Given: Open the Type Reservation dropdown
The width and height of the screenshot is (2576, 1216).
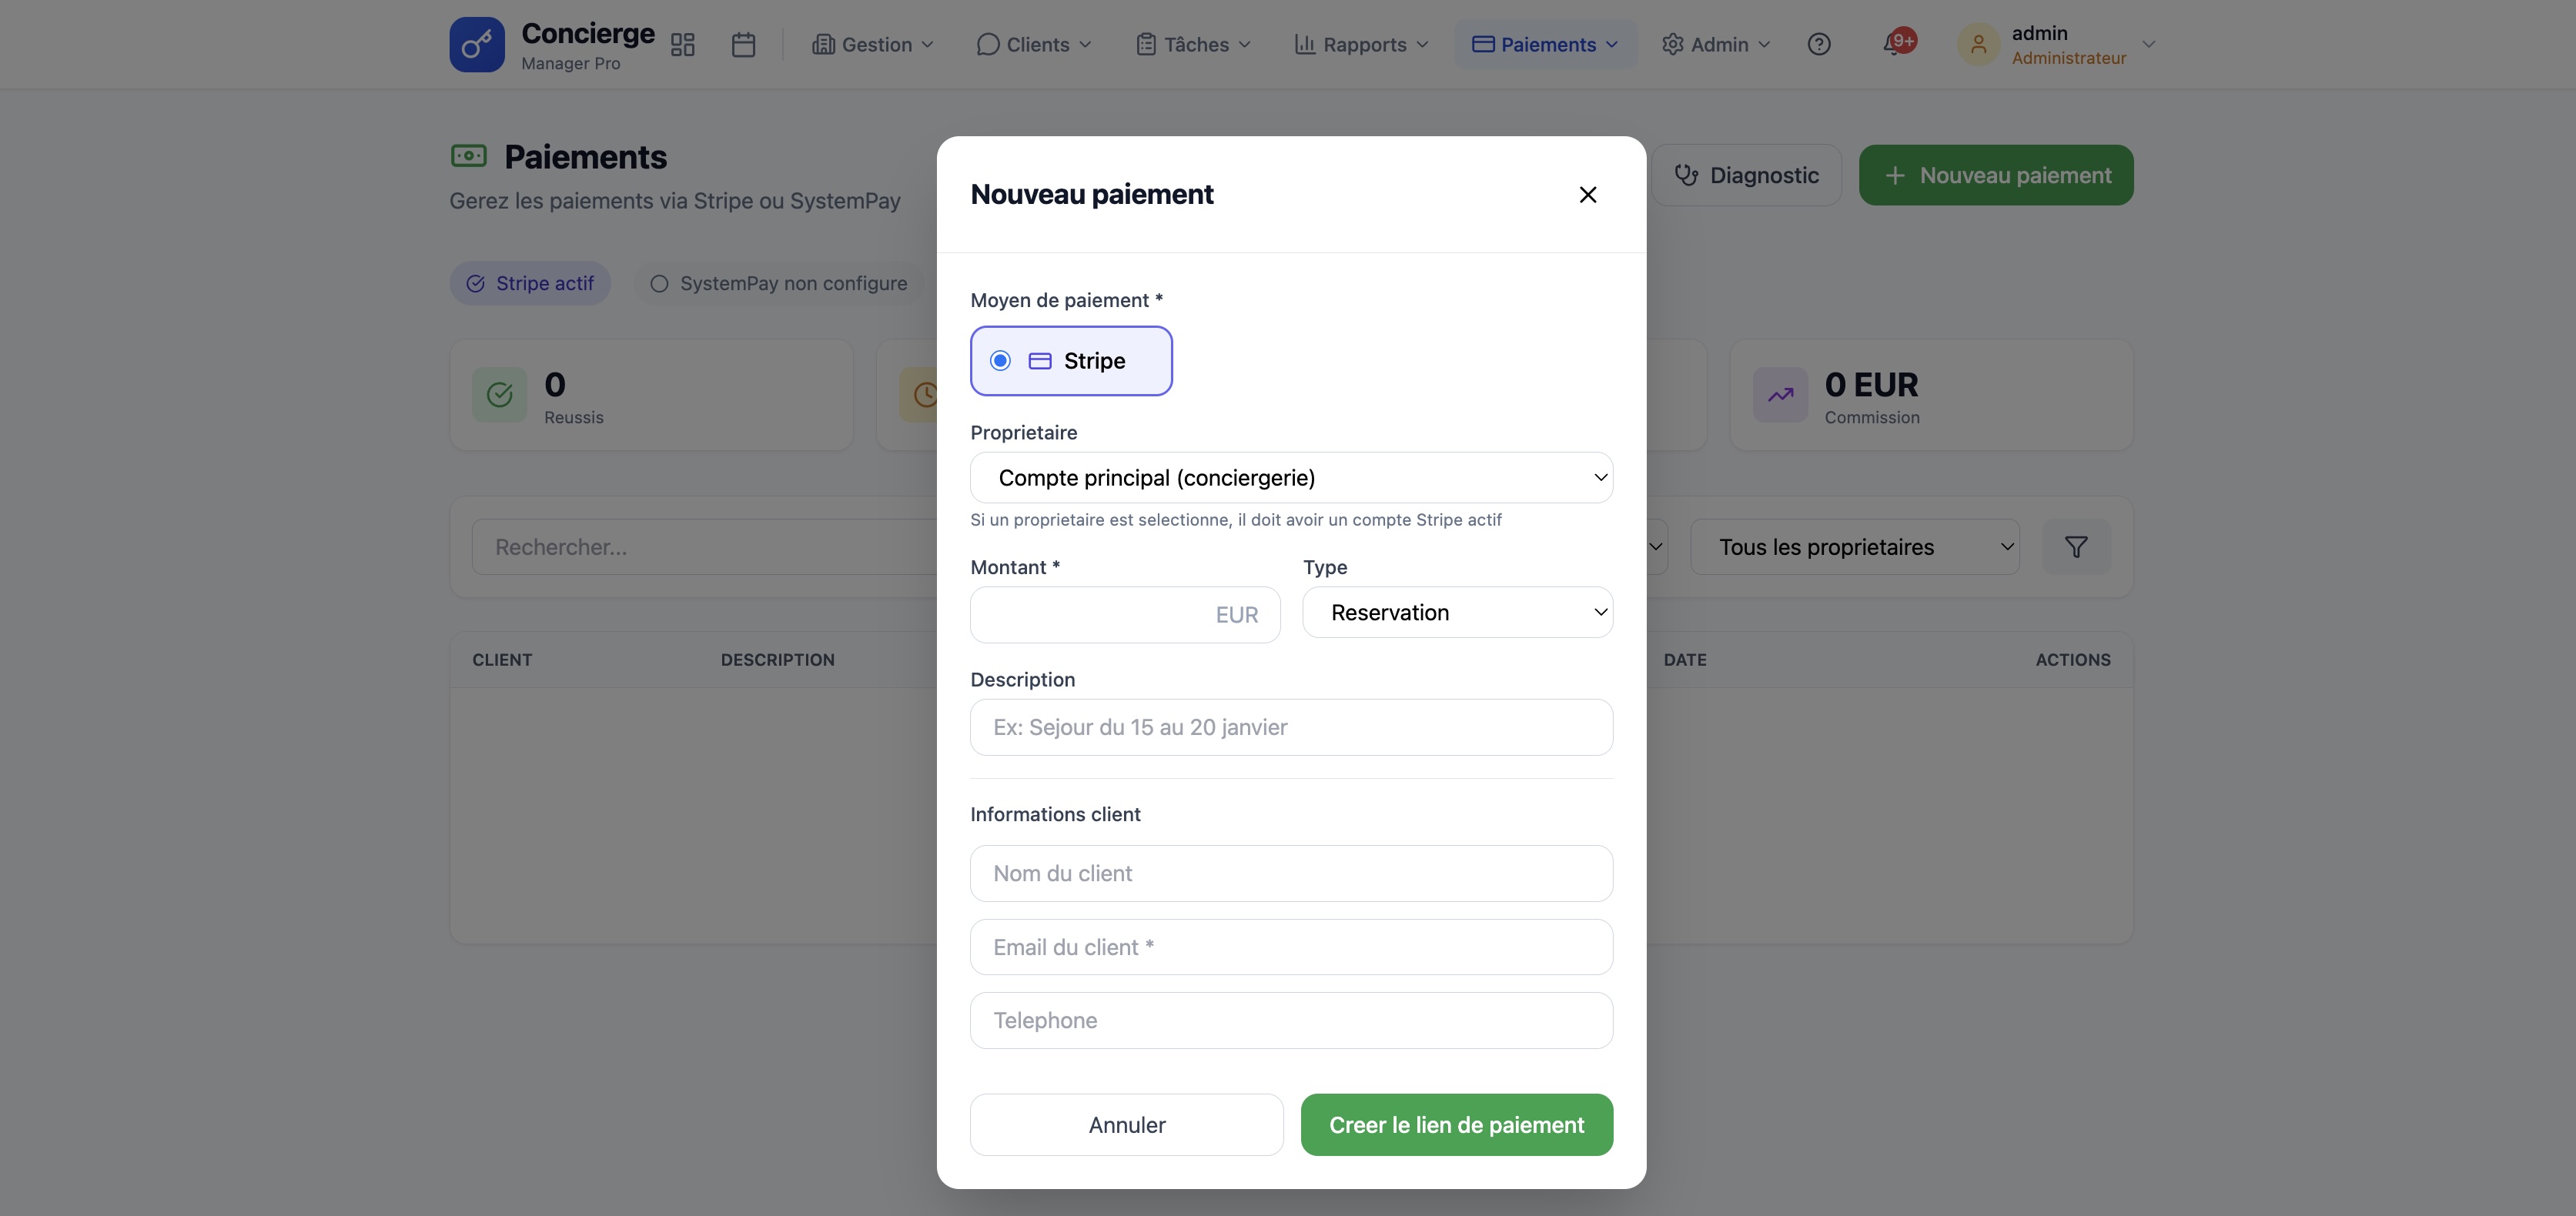Looking at the screenshot, I should pos(1457,613).
